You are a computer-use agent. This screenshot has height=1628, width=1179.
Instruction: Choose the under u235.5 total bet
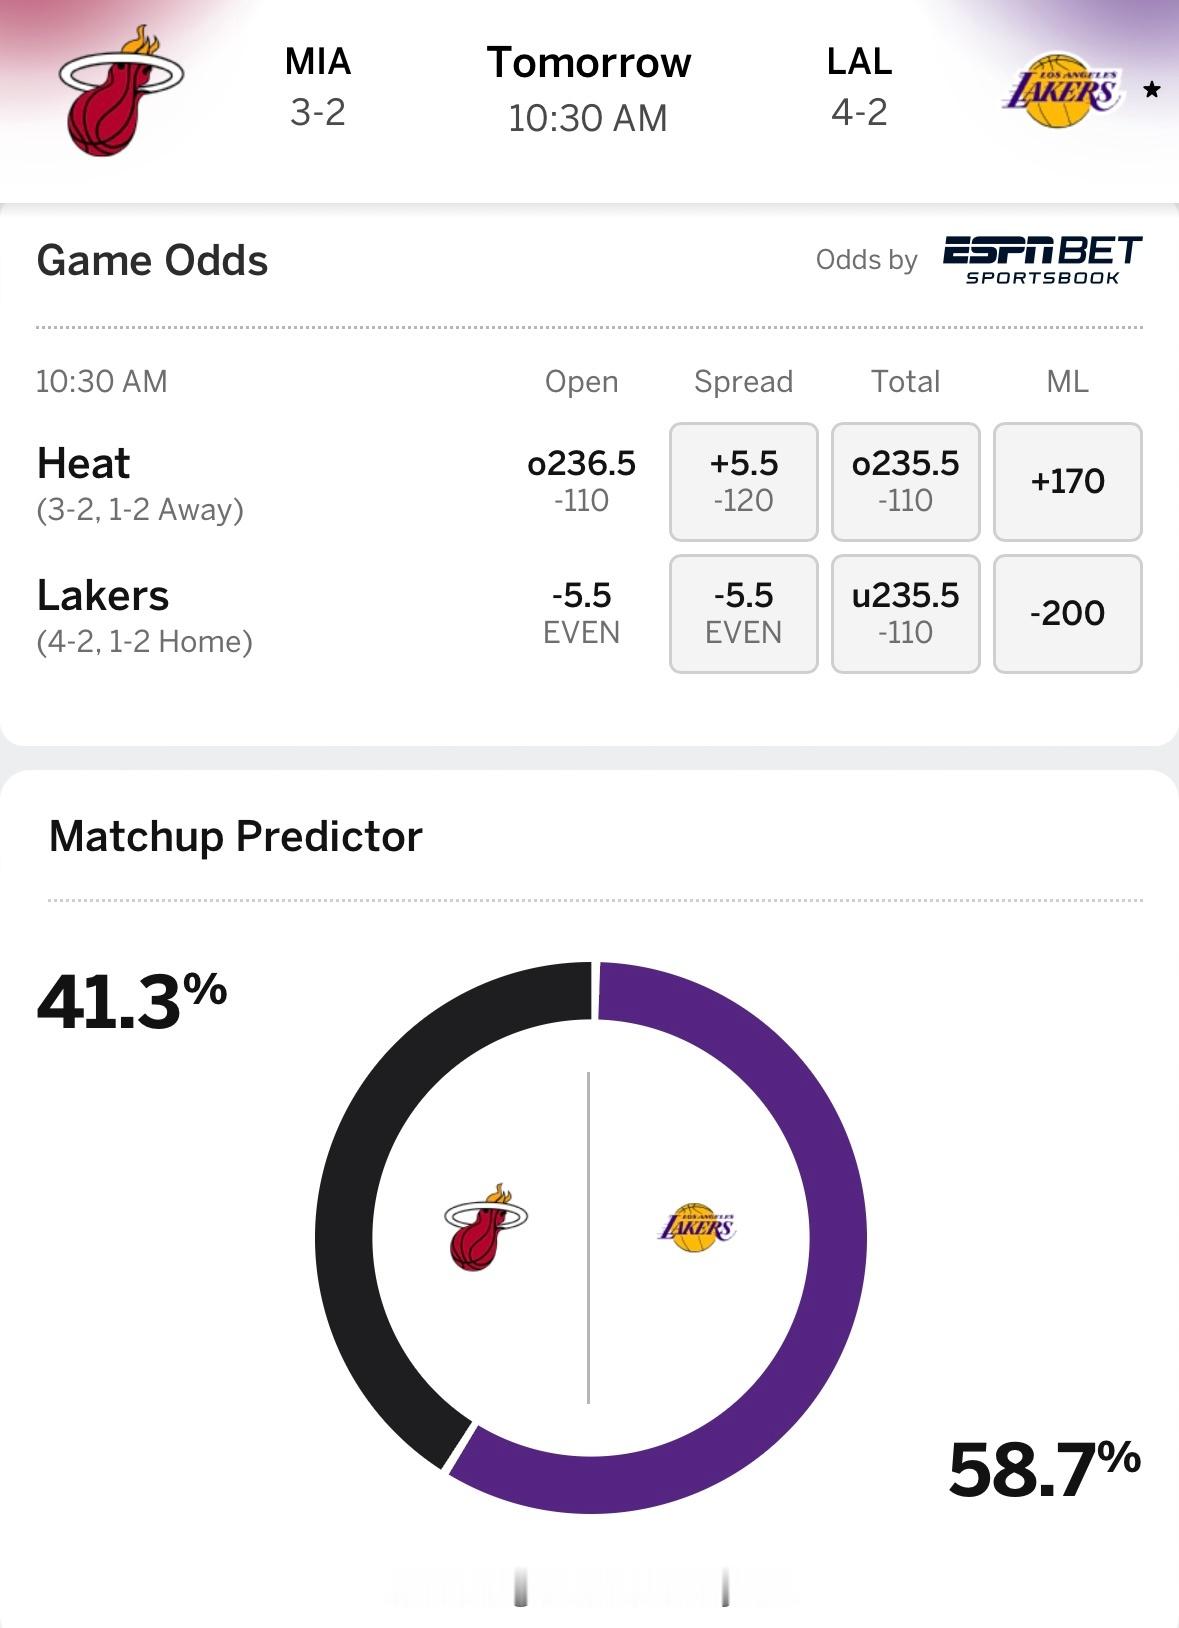(x=905, y=613)
